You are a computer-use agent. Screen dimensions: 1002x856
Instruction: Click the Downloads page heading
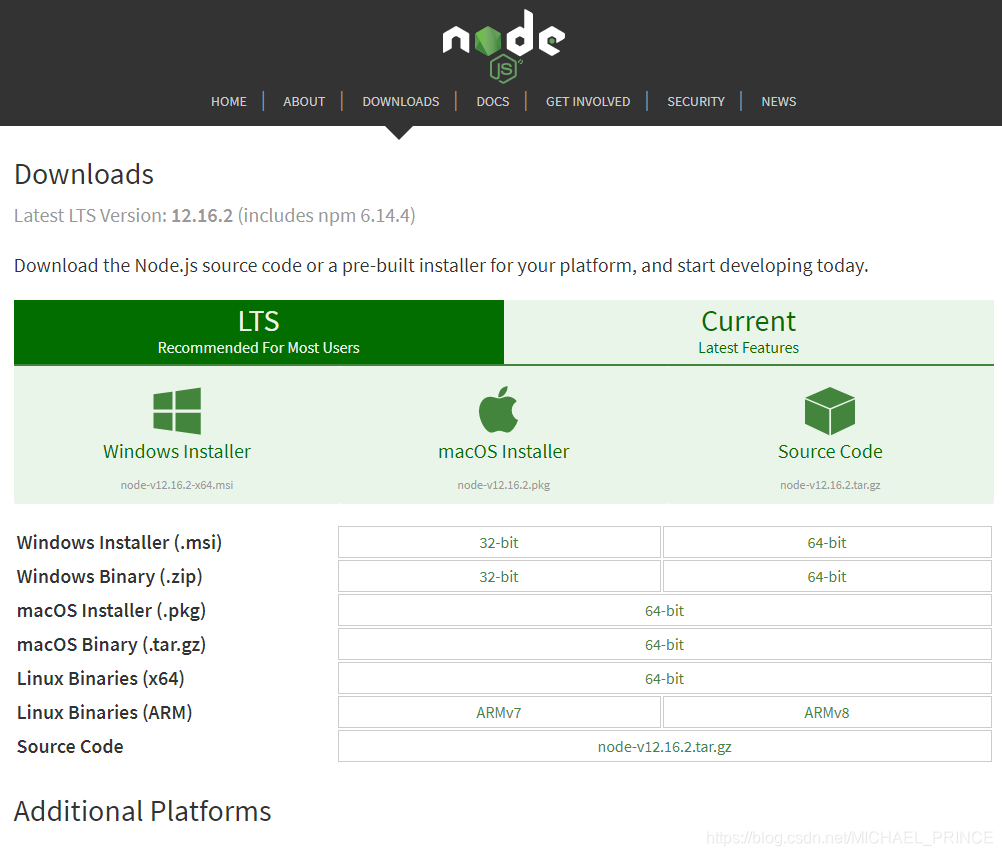point(84,174)
